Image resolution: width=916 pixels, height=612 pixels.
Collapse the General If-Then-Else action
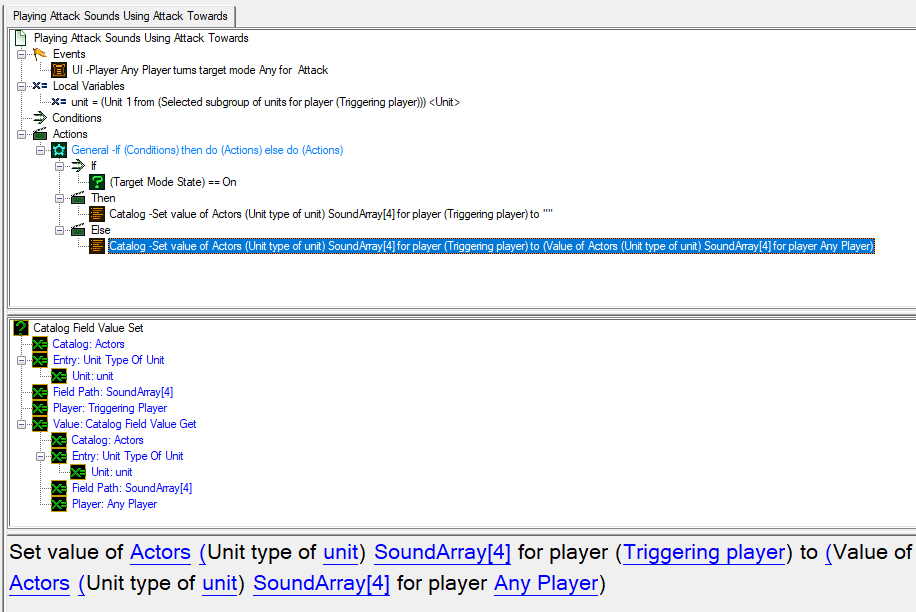40,150
